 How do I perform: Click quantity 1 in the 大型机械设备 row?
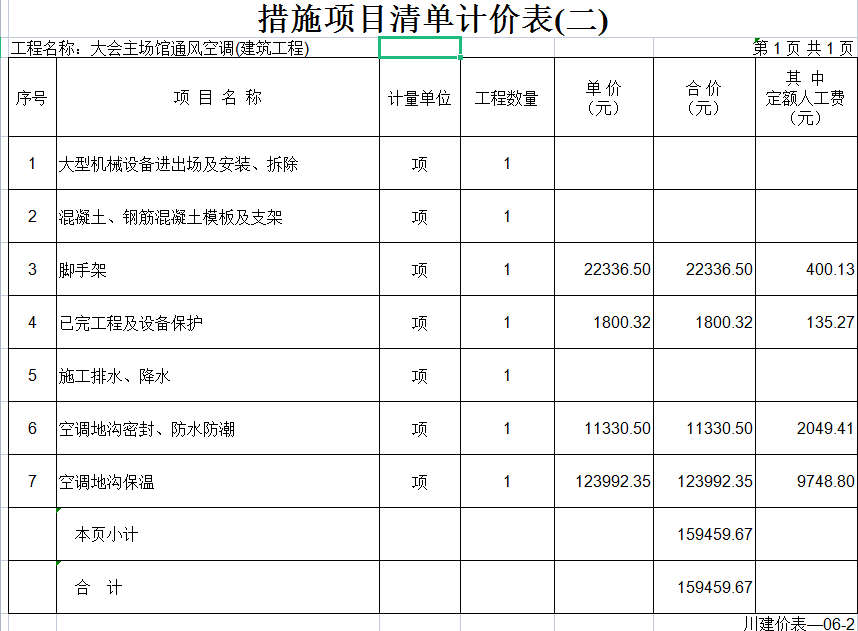(x=507, y=164)
